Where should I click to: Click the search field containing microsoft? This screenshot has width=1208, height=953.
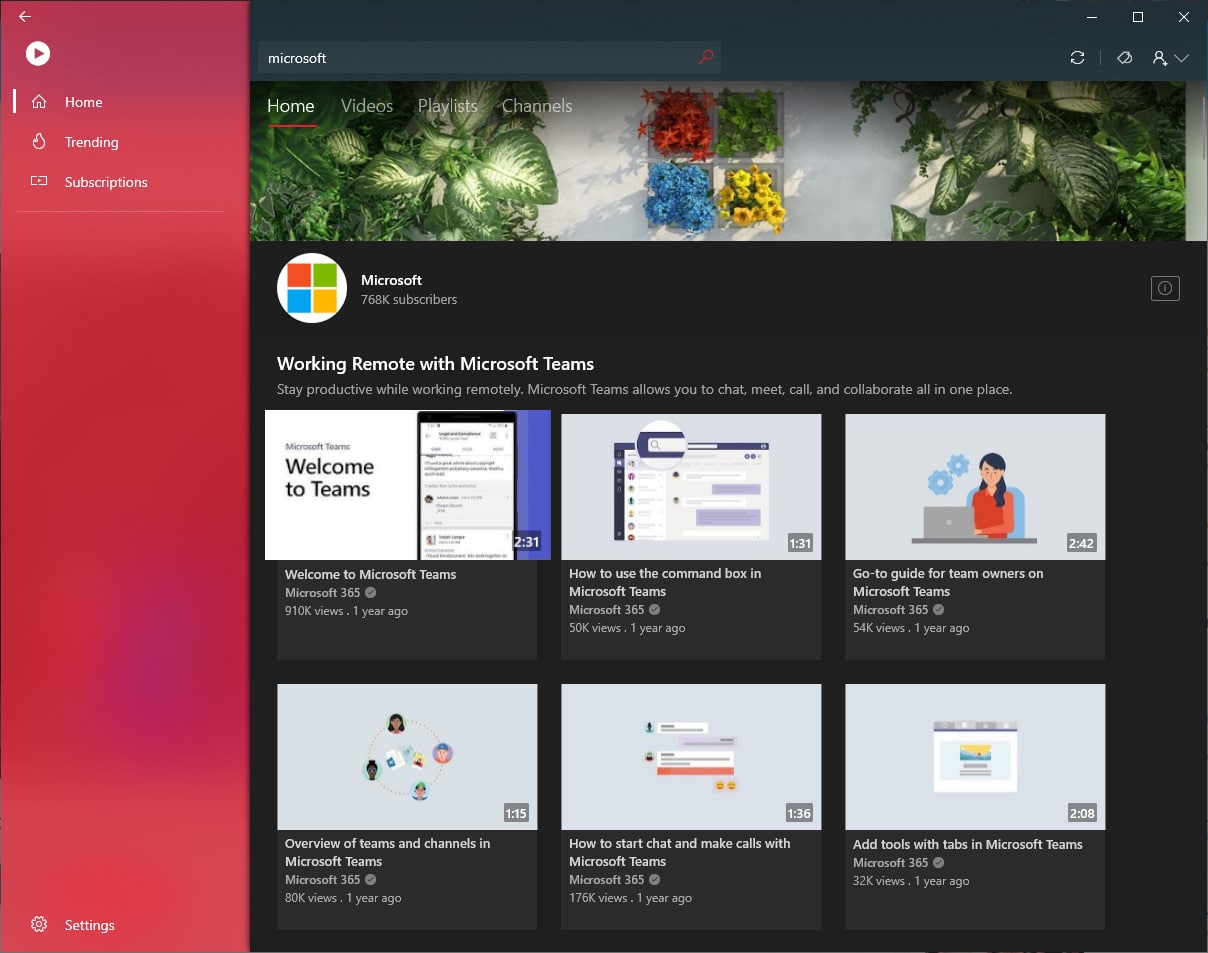pyautogui.click(x=489, y=58)
